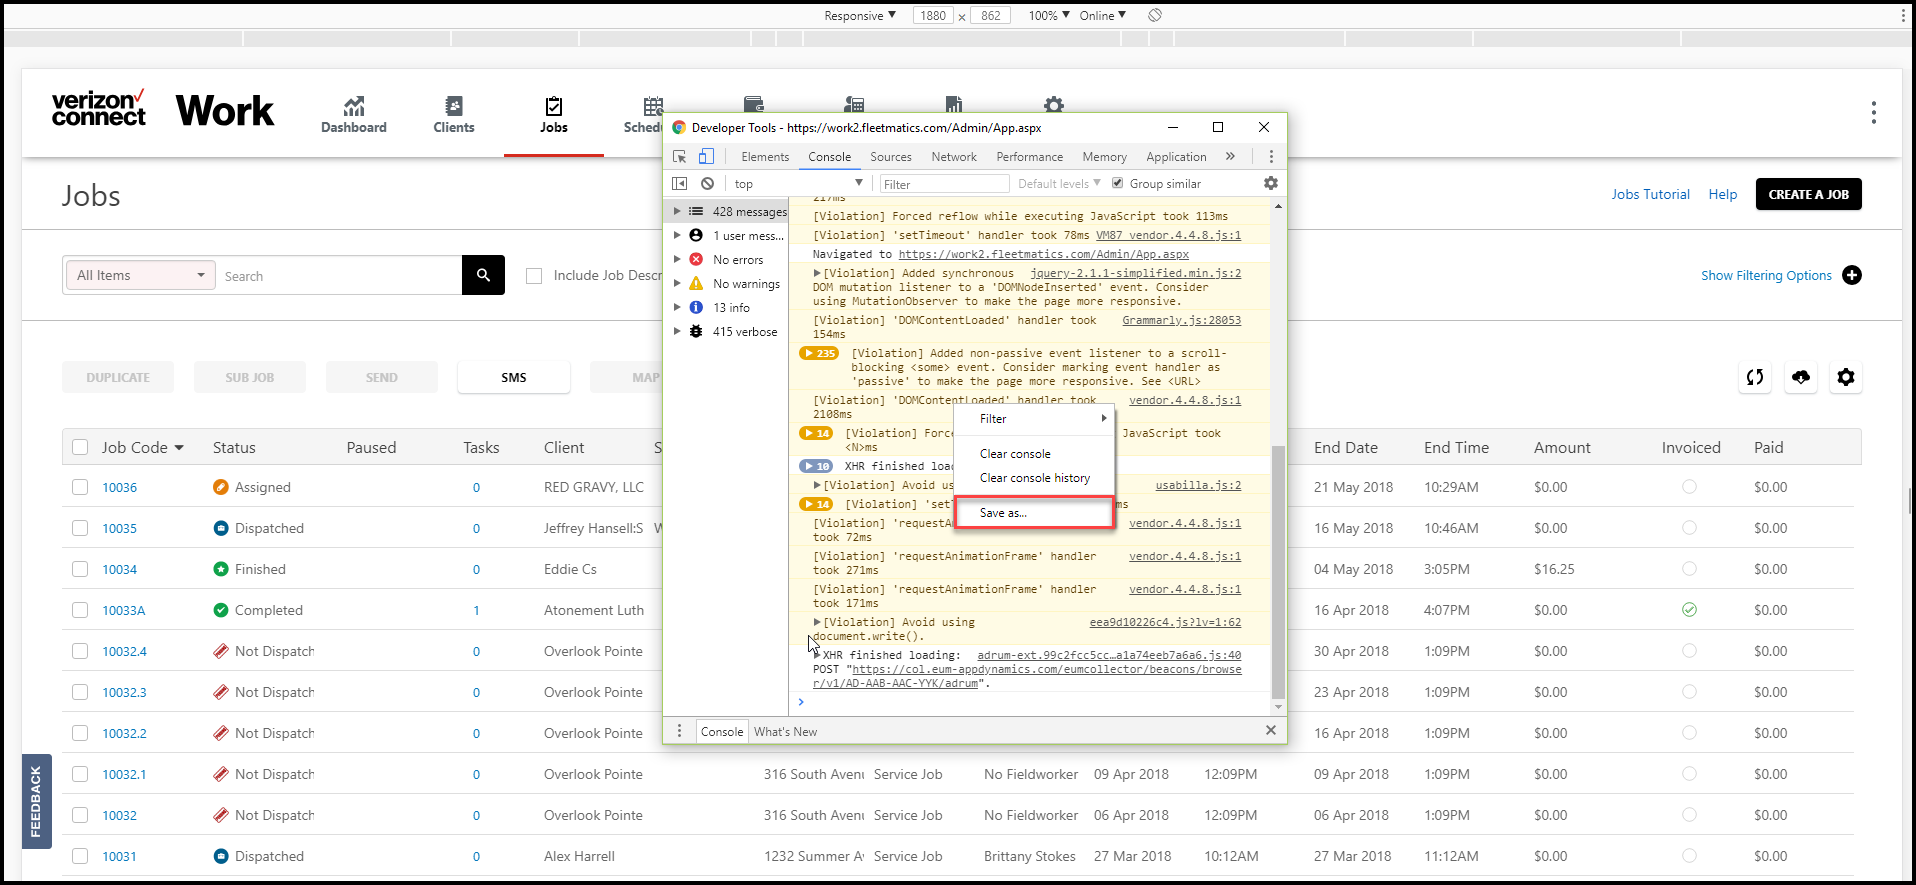Open the 100% zoom dropdown
This screenshot has width=1916, height=885.
1049,15
